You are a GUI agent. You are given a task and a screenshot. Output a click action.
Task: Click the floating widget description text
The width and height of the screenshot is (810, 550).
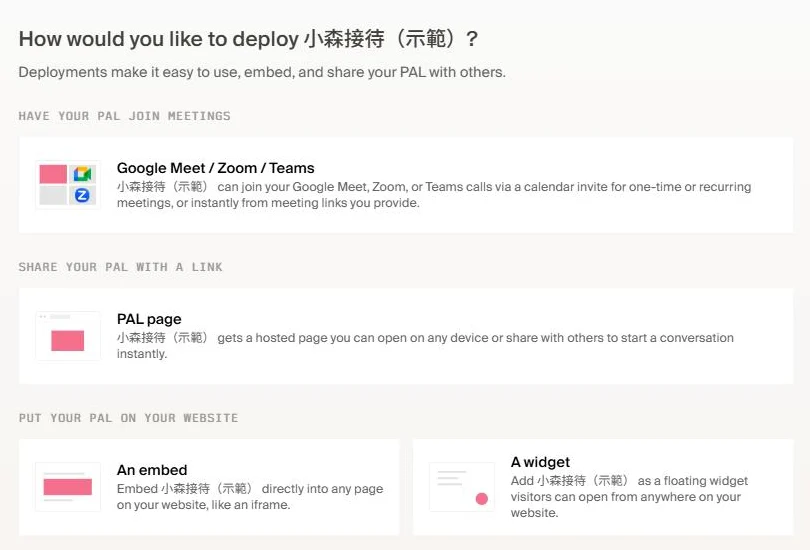click(629, 497)
